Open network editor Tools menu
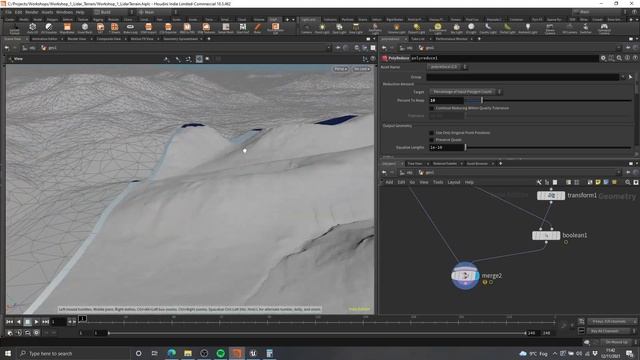 click(x=438, y=182)
